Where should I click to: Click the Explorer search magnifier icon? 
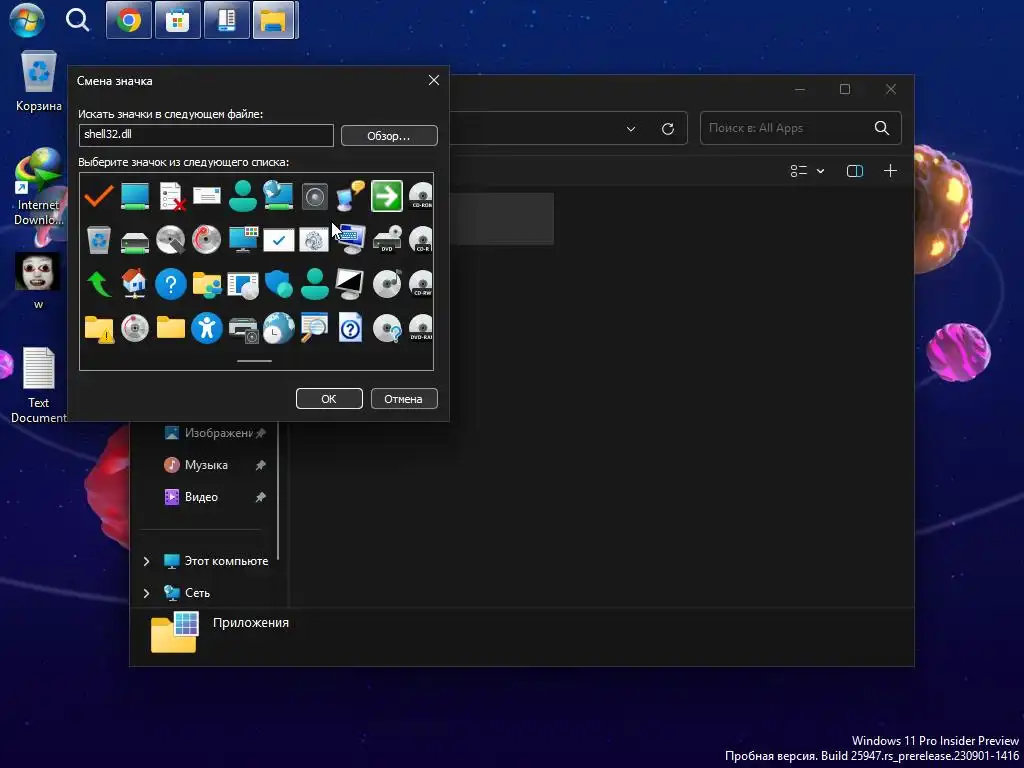(882, 128)
